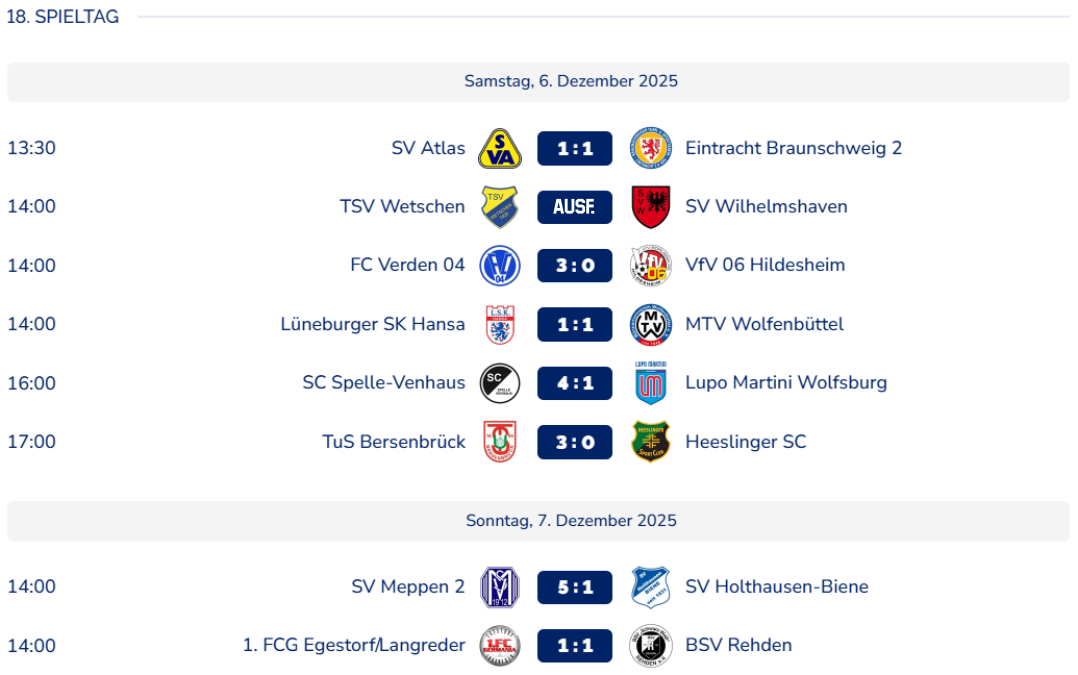This screenshot has height=675, width=1078.
Task: Go to VfV 06 Hildesheim team link
Action: [x=765, y=266]
